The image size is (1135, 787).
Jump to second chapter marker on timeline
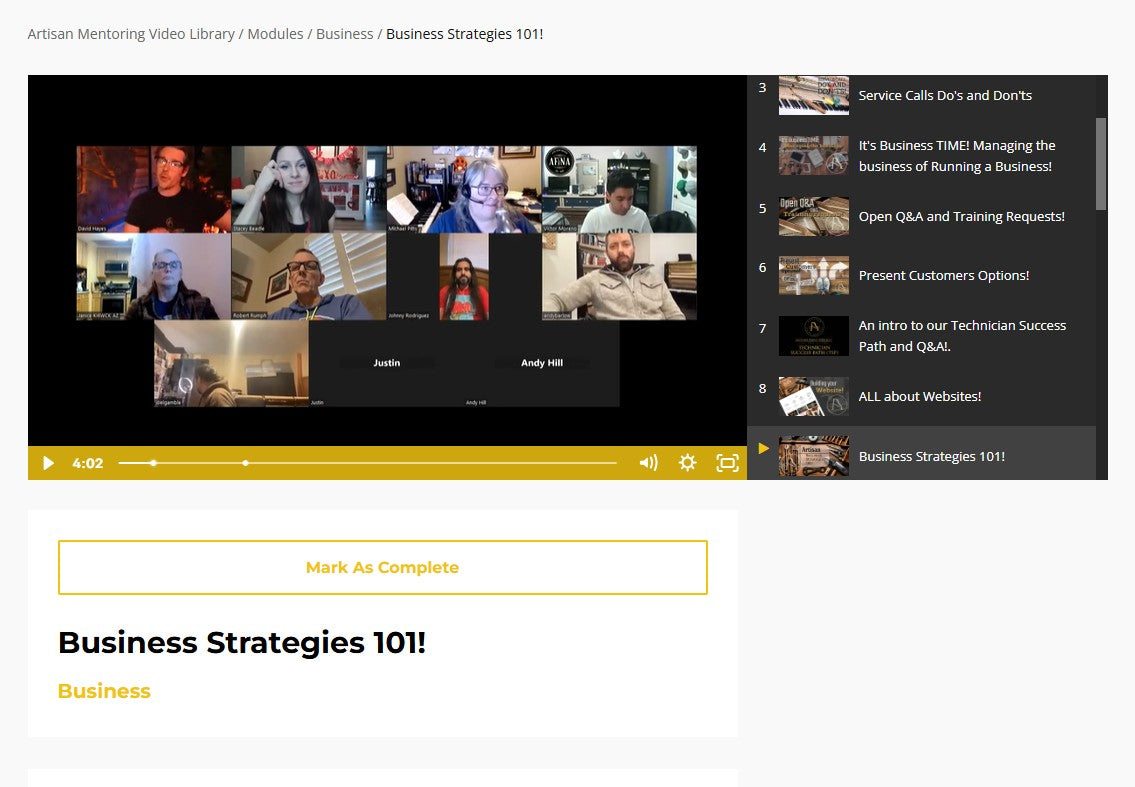246,463
